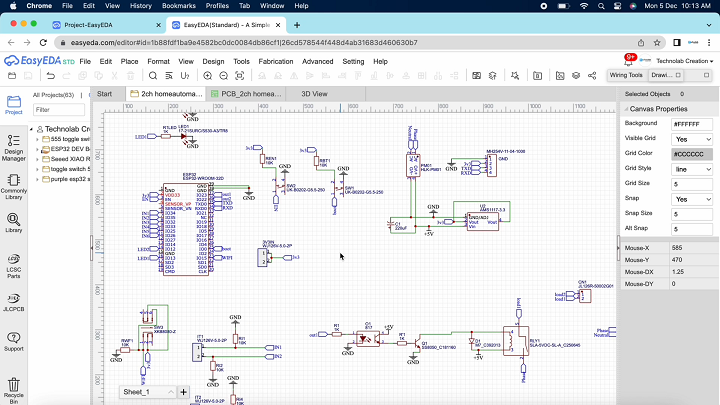Open the Design menu

213,61
